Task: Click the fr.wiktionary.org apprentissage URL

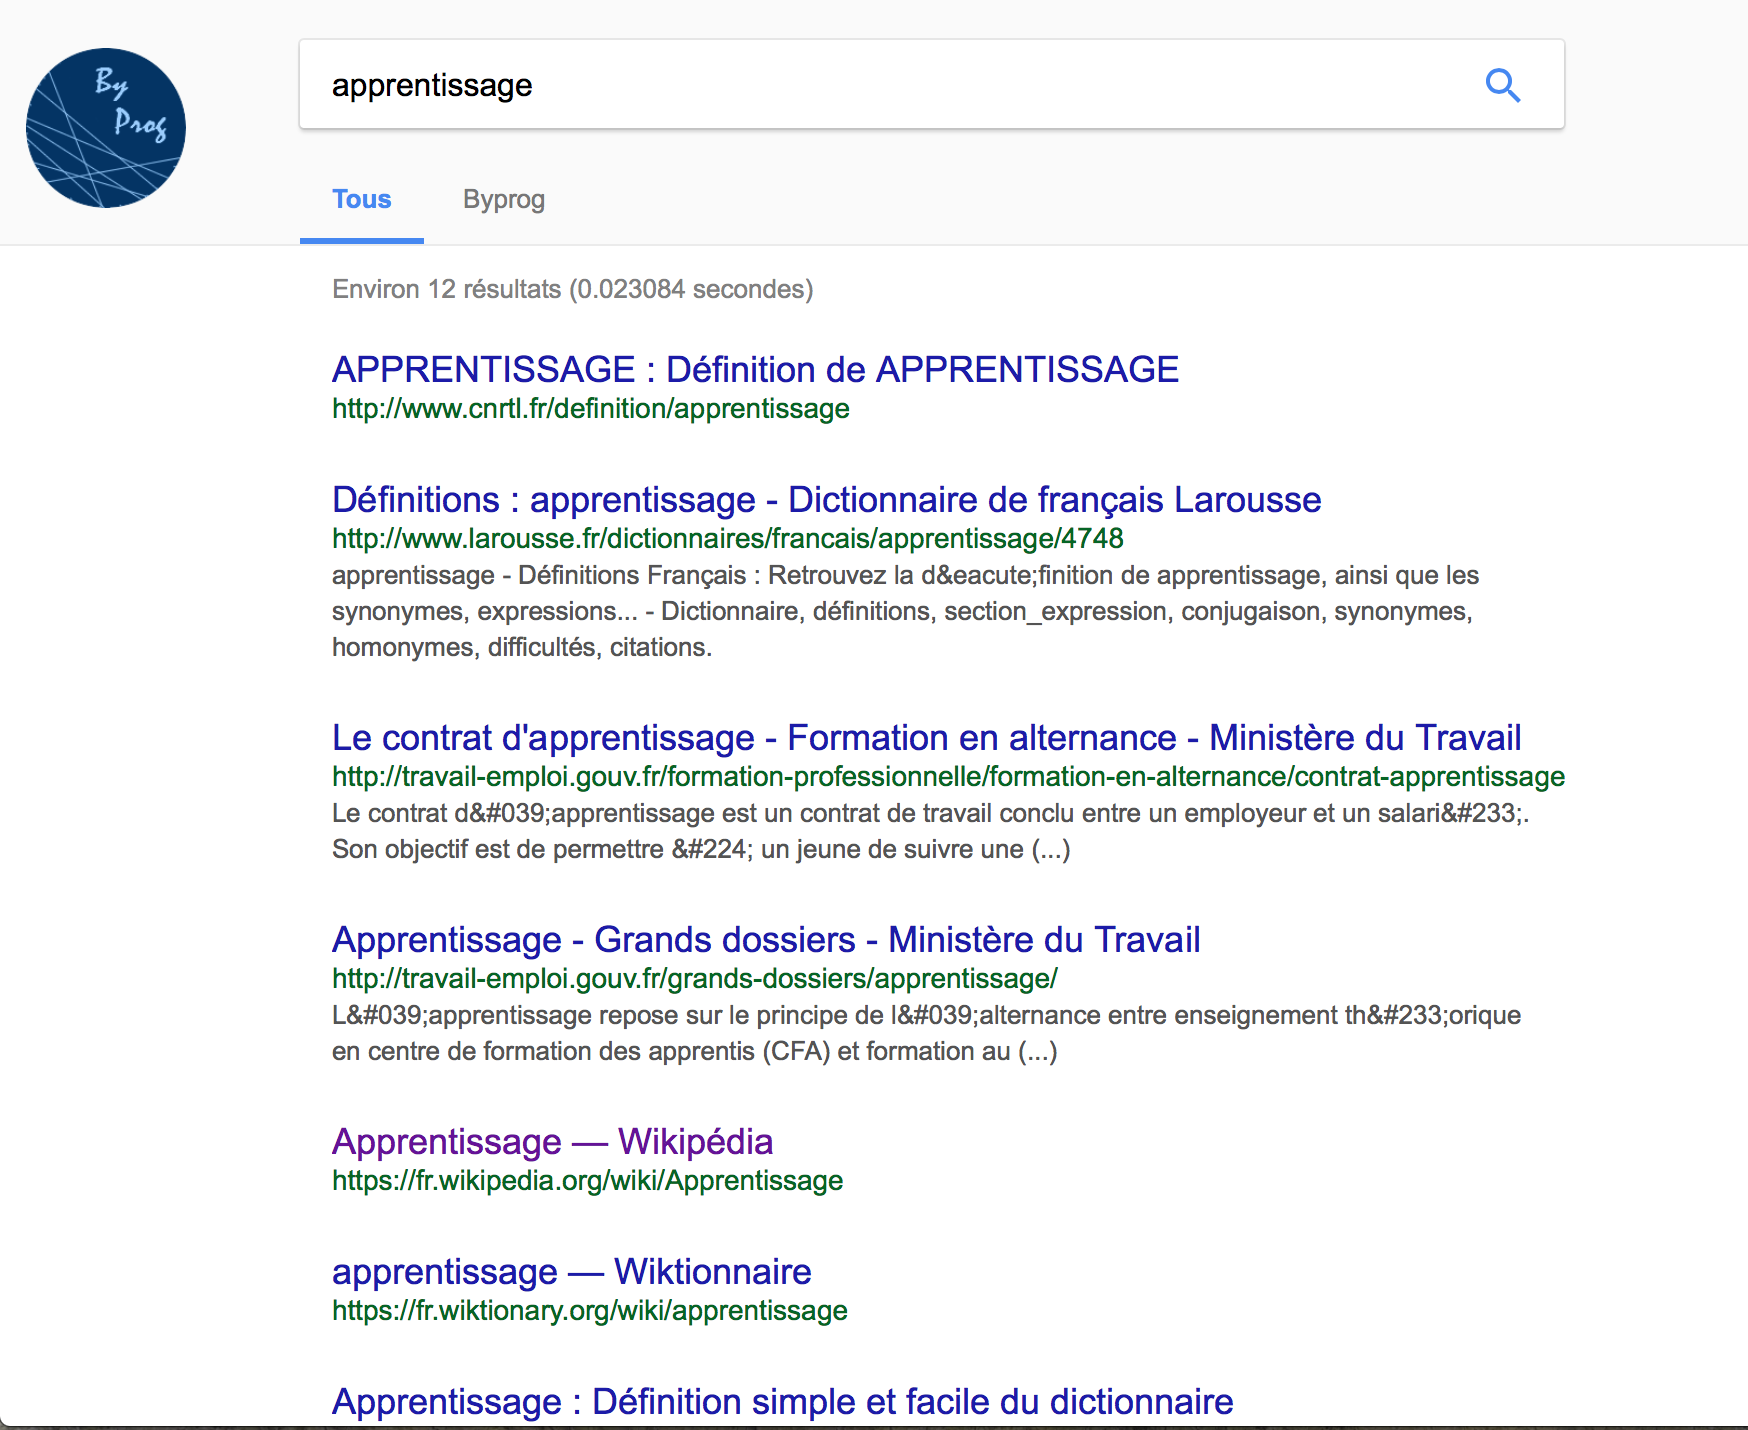Action: 590,1310
